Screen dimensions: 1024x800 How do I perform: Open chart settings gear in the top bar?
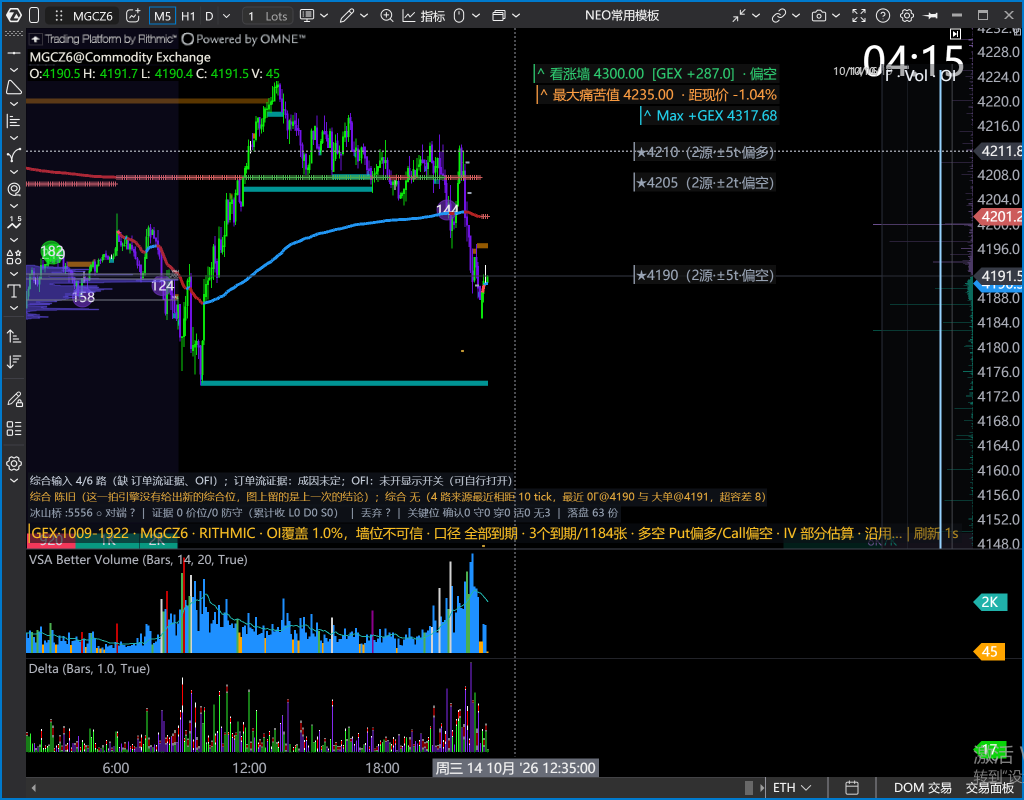point(906,16)
